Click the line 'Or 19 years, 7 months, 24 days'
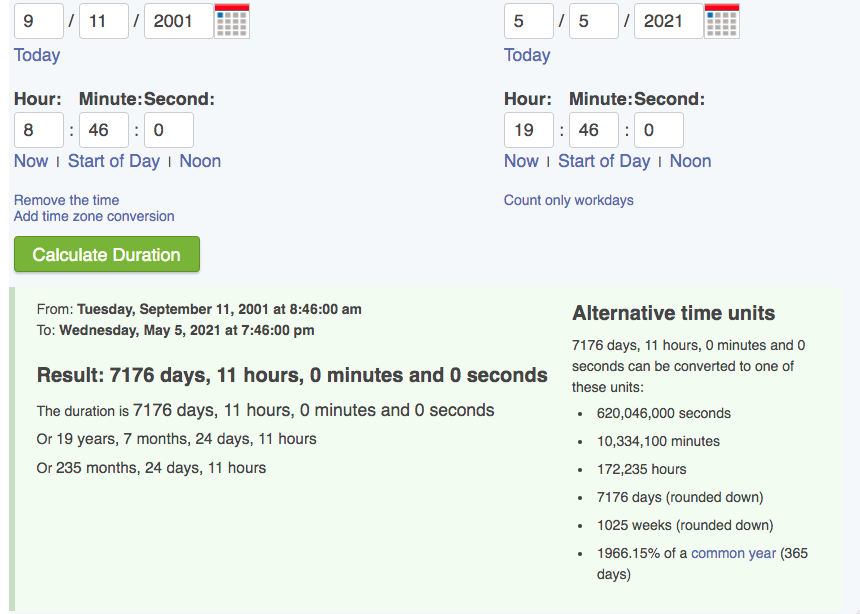Screen dimensions: 860x614 (x=177, y=439)
